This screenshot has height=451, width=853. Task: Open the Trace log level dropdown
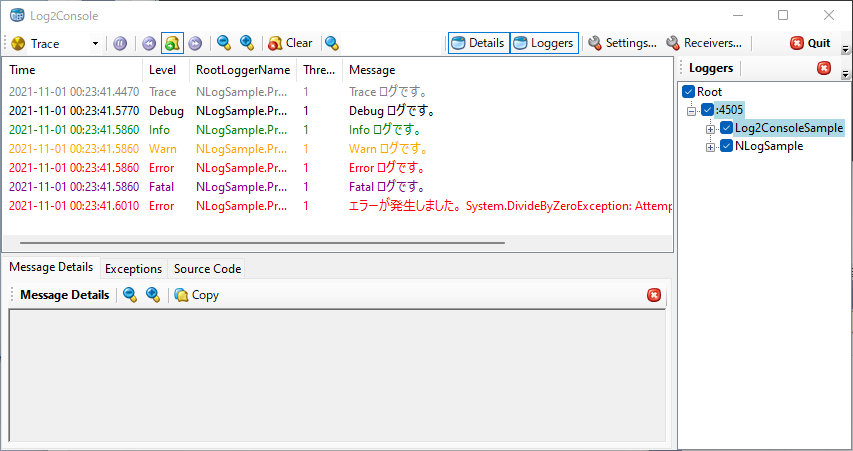point(95,43)
